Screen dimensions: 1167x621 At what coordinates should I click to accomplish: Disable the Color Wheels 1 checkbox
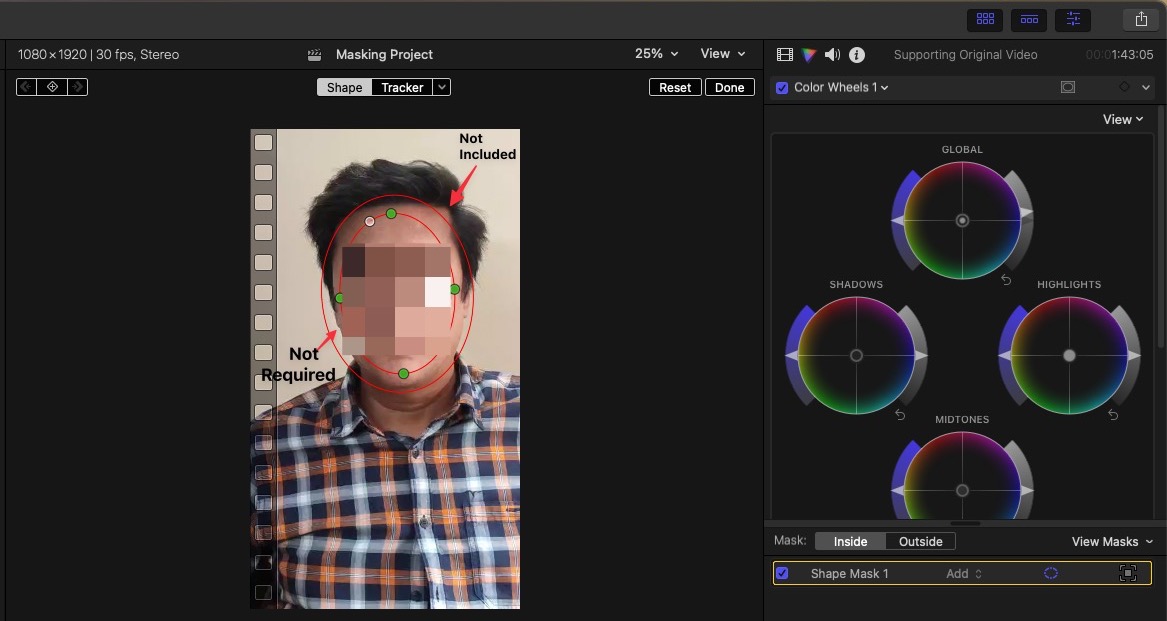coord(782,88)
